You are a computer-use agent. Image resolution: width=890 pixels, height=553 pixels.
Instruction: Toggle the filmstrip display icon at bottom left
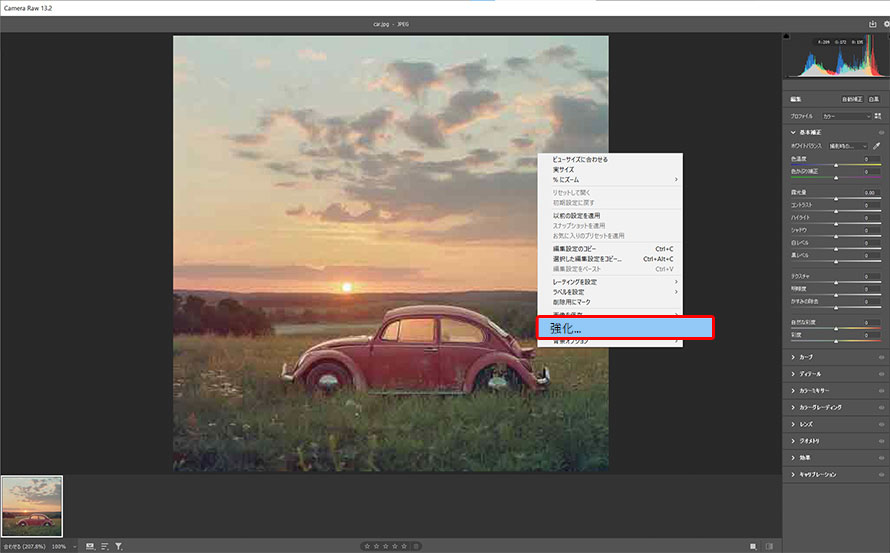(x=90, y=547)
